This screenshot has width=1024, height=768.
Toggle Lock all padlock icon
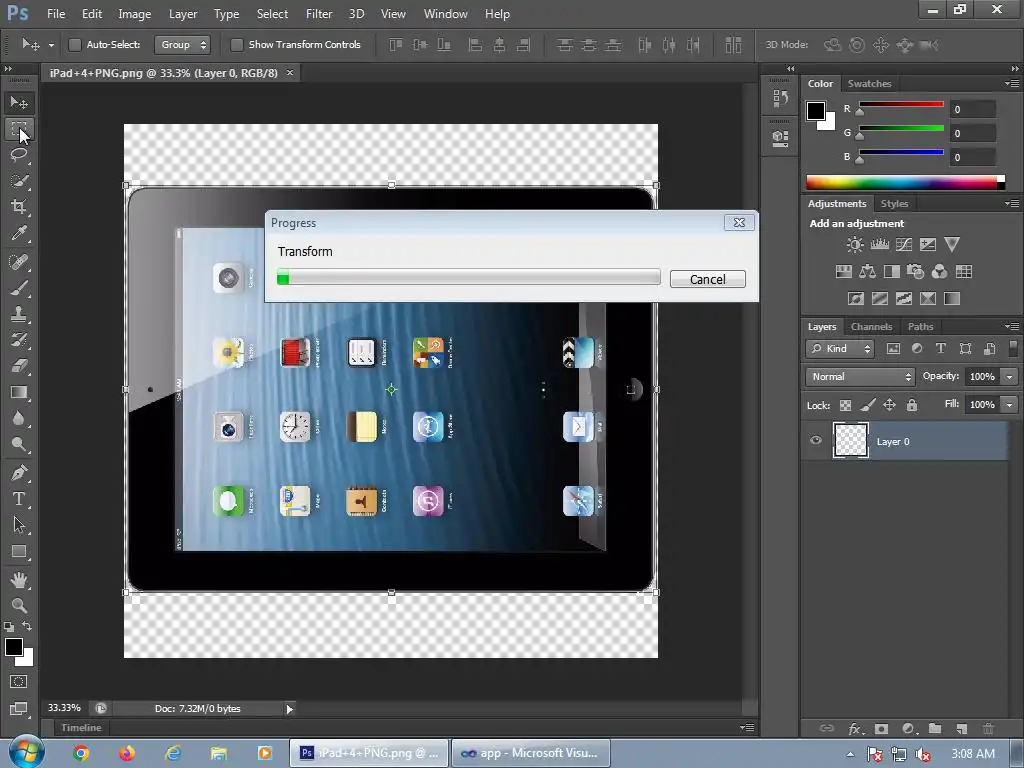click(912, 406)
